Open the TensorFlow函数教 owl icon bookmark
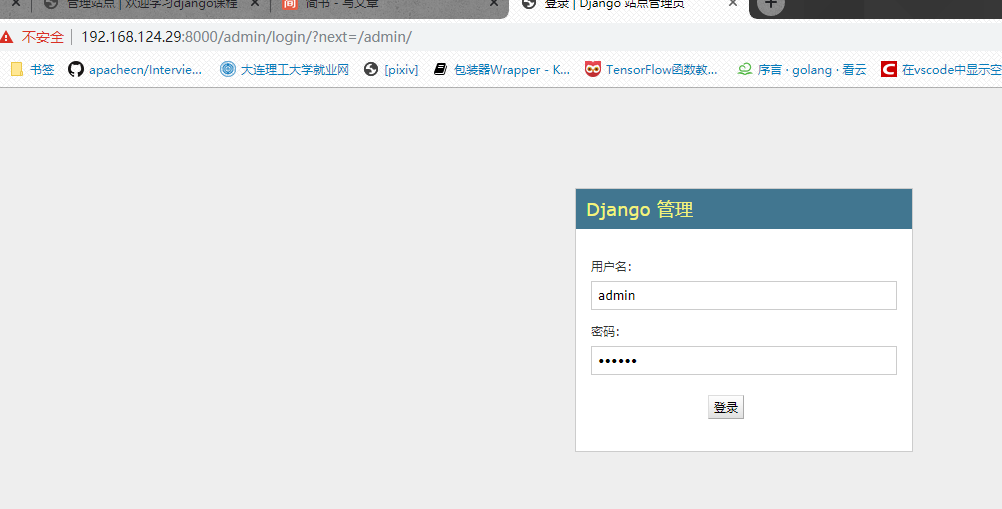This screenshot has width=1002, height=509. click(x=593, y=69)
